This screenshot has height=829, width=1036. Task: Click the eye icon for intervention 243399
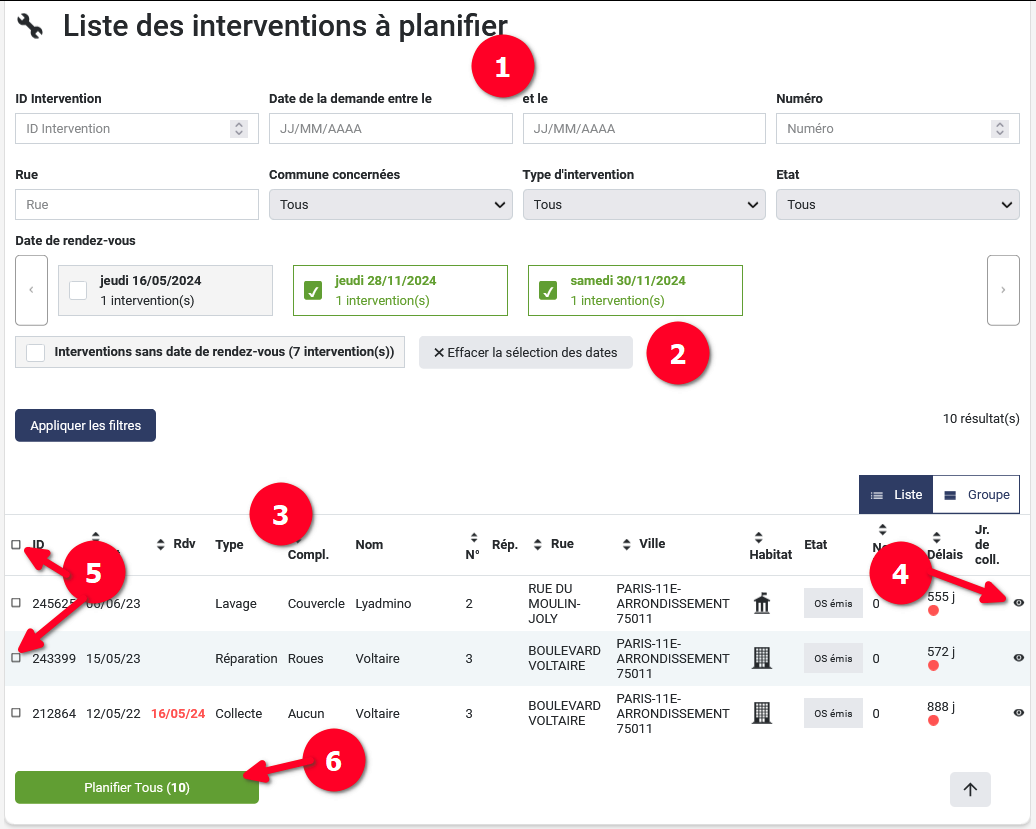click(x=1018, y=658)
